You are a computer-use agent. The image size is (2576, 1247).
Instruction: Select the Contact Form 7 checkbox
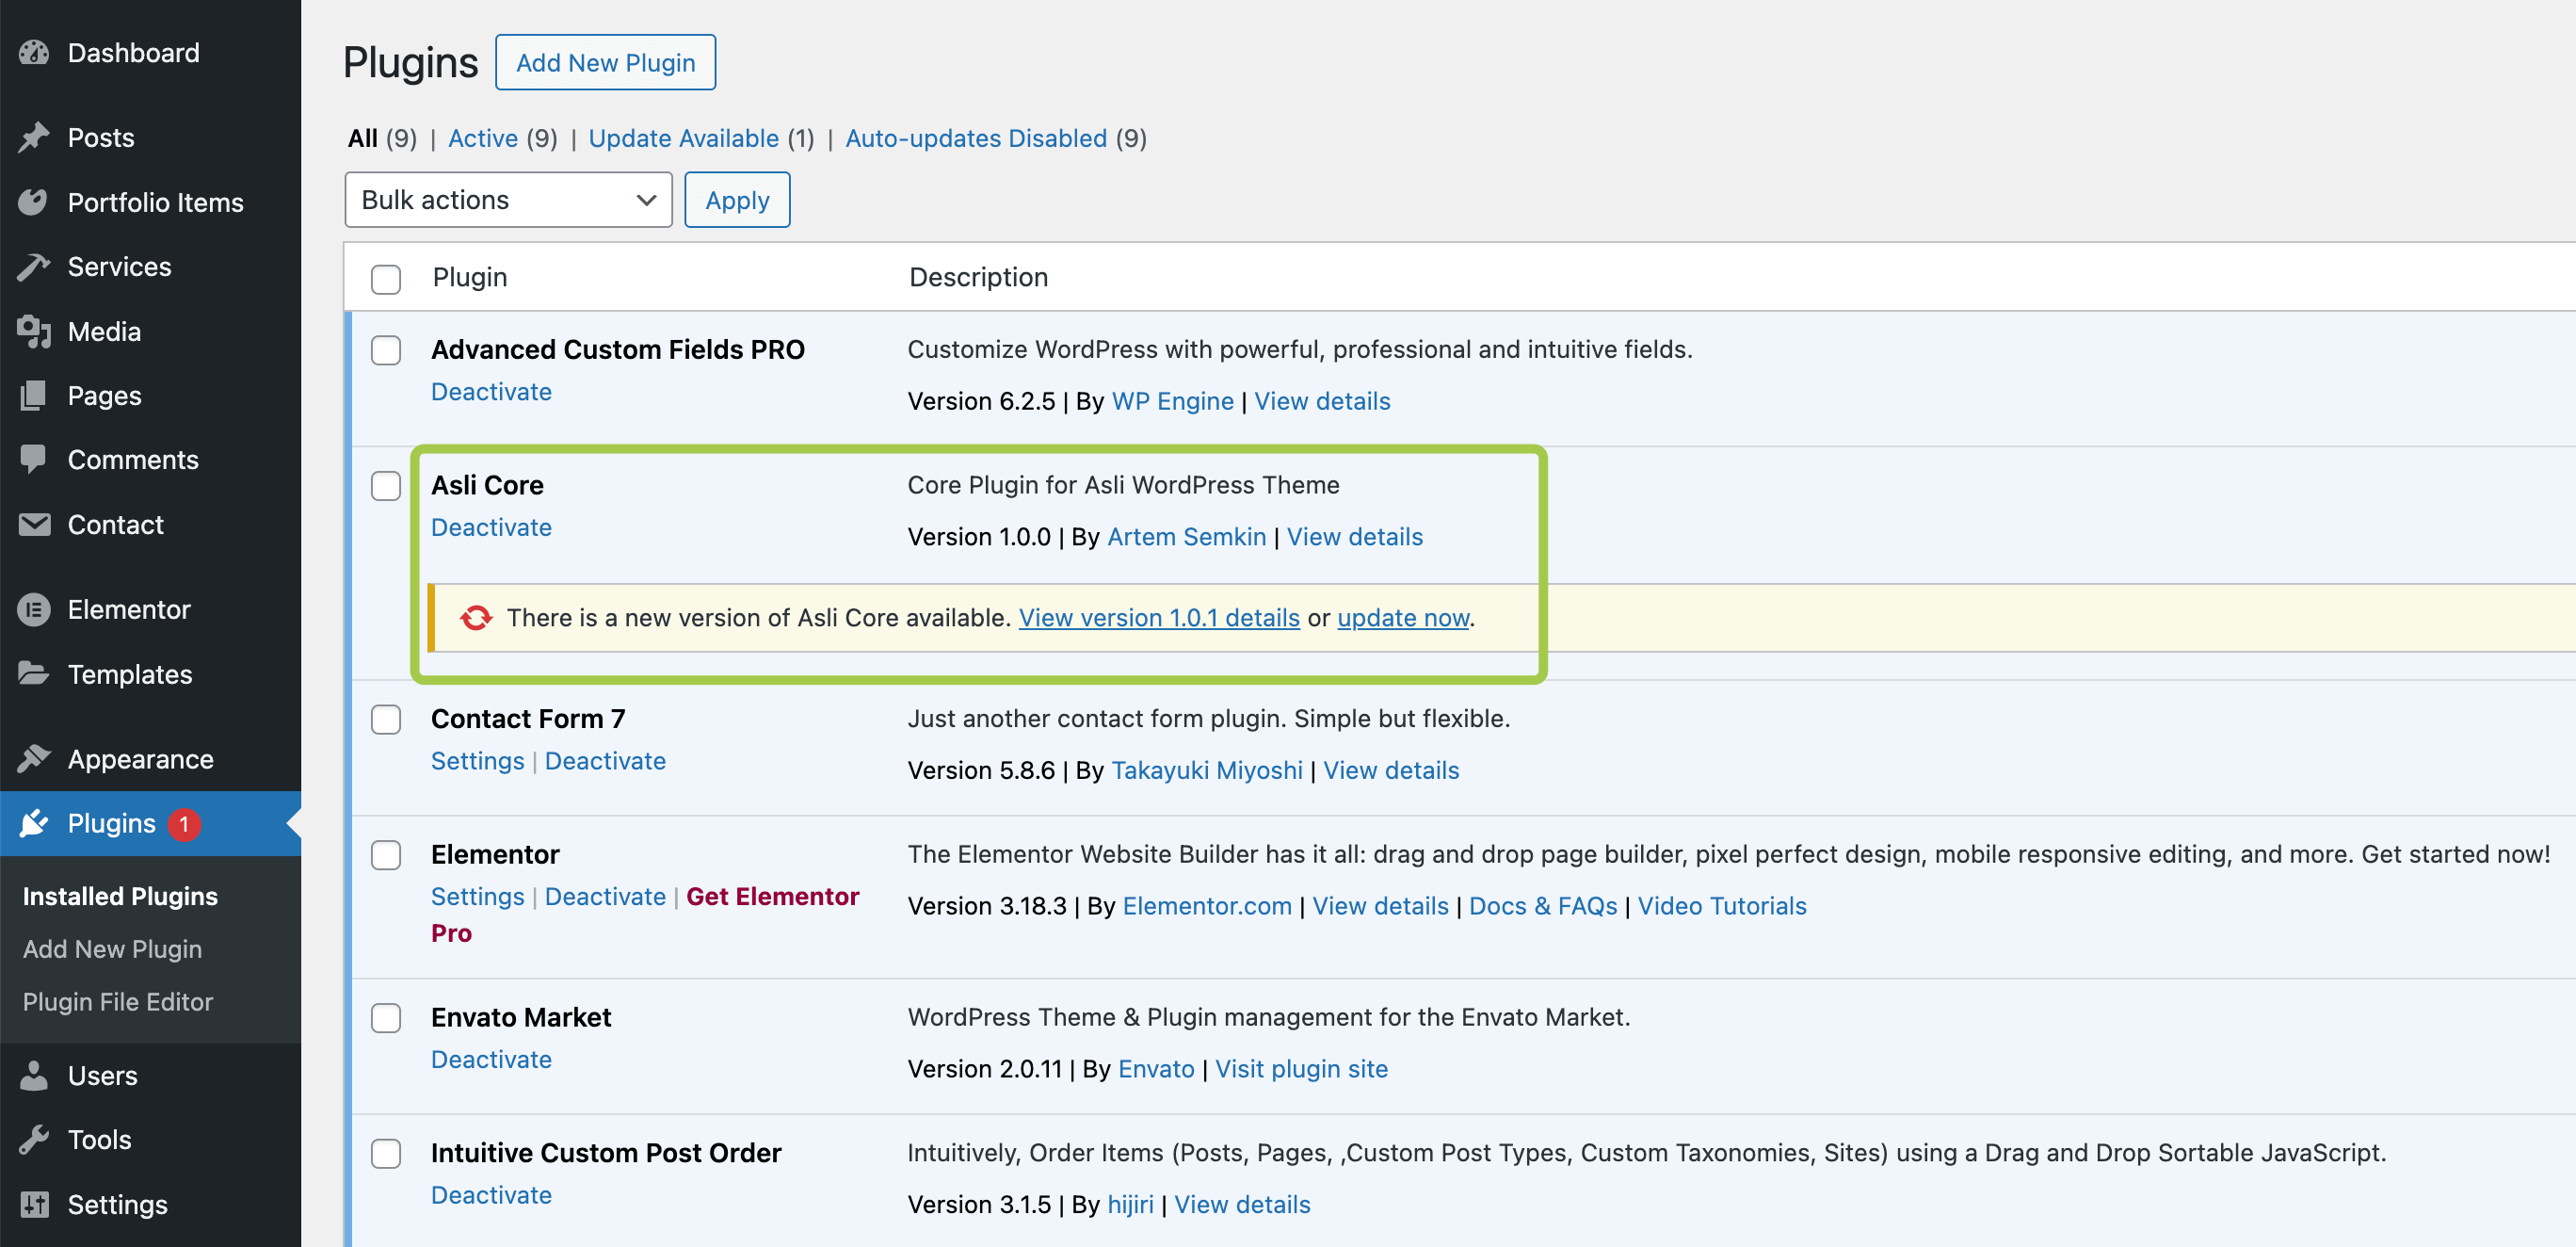coord(386,719)
